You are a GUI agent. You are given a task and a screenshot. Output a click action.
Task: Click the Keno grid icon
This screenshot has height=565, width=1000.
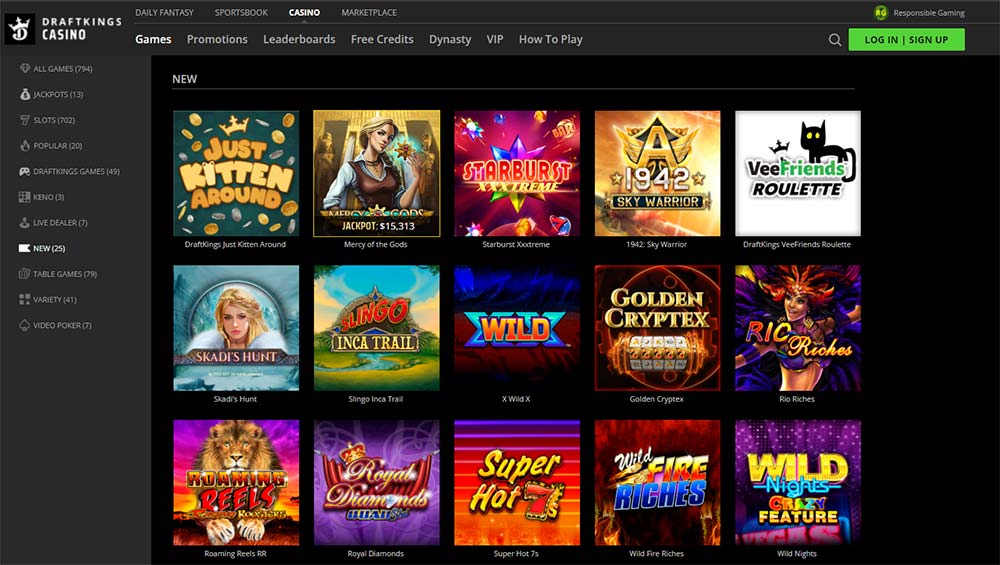tap(25, 197)
